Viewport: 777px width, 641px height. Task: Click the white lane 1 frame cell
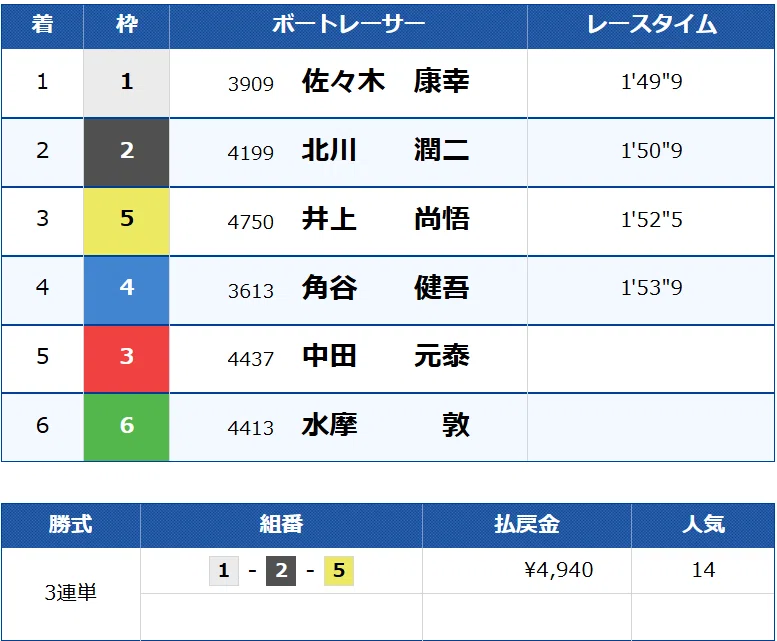coord(126,83)
